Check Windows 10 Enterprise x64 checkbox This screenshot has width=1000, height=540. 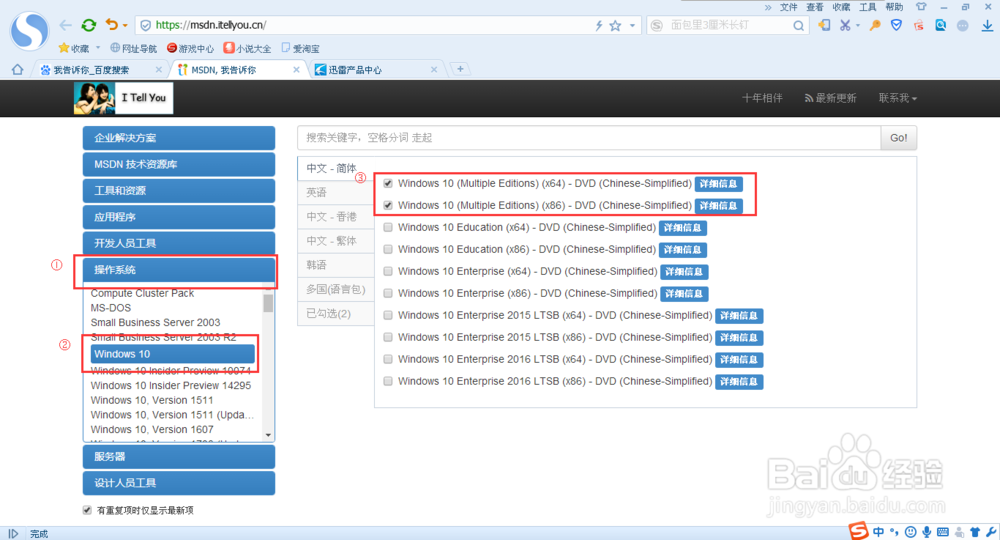pos(388,272)
